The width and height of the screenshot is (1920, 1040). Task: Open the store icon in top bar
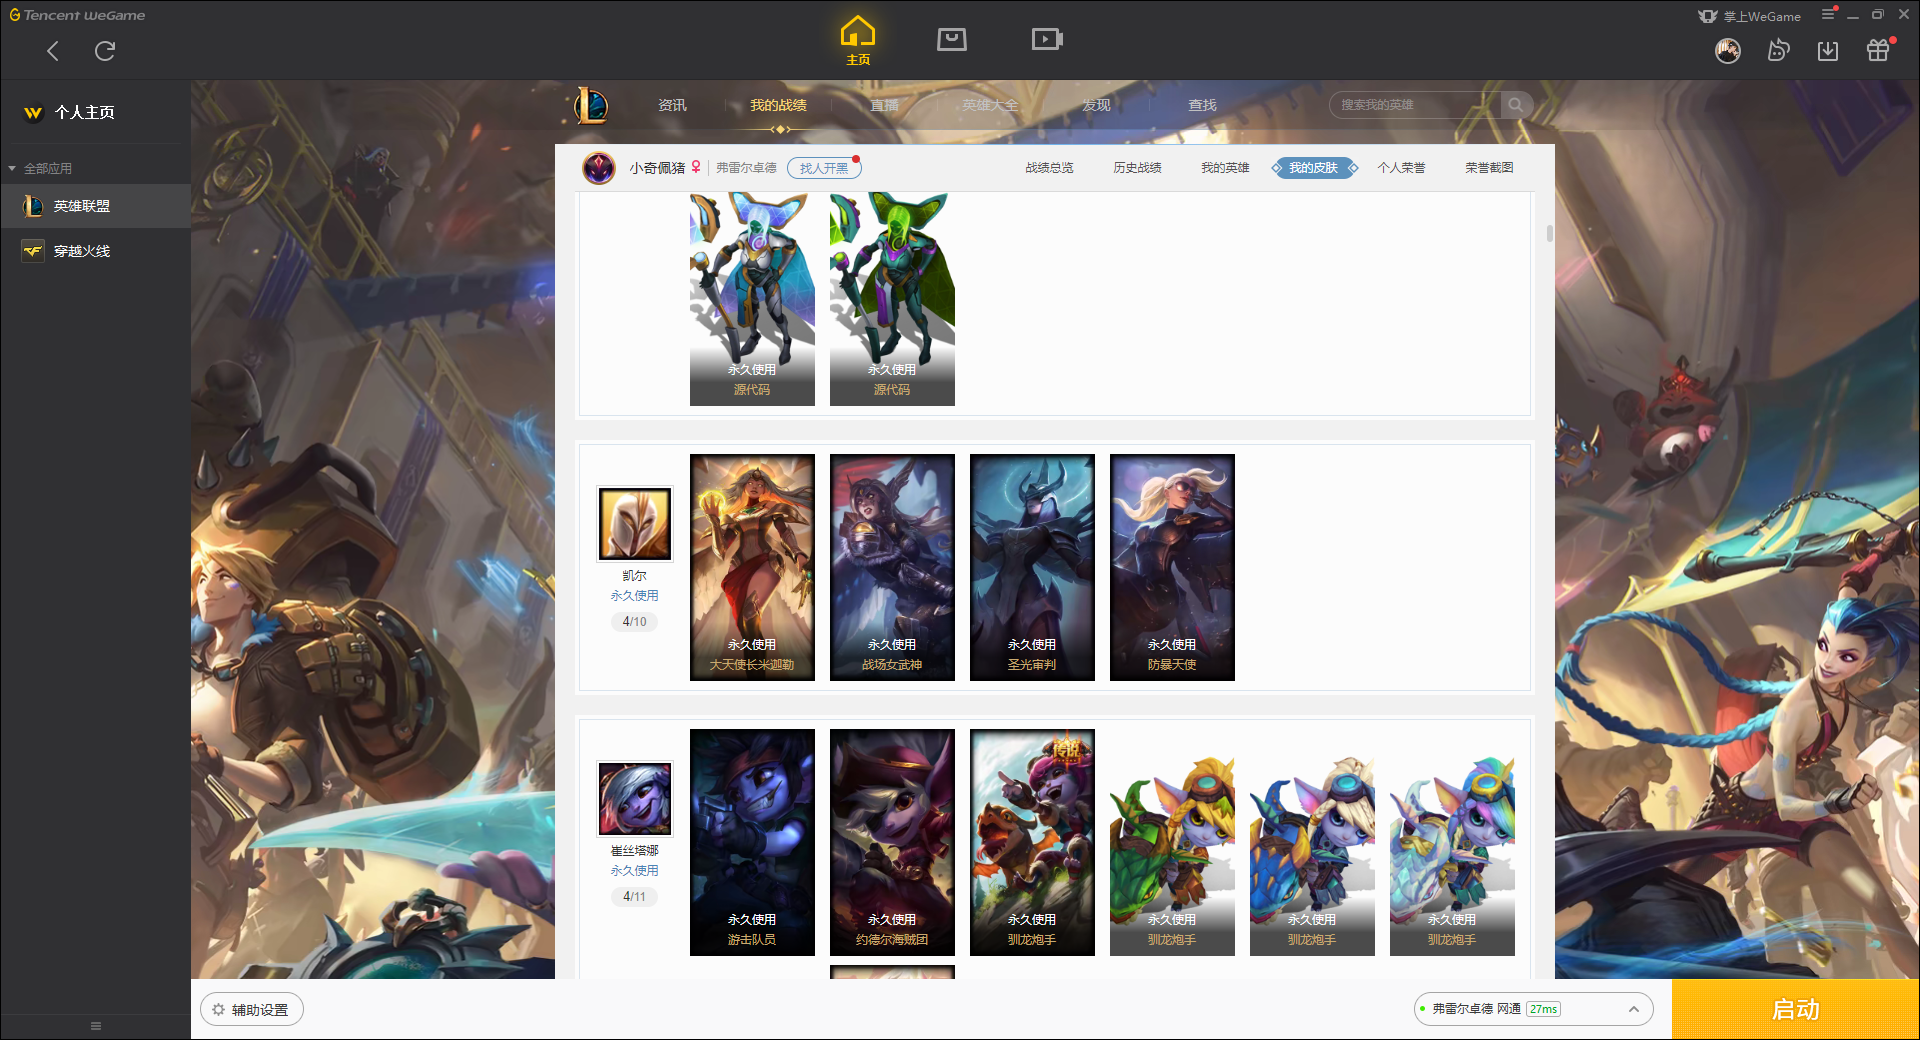point(951,39)
